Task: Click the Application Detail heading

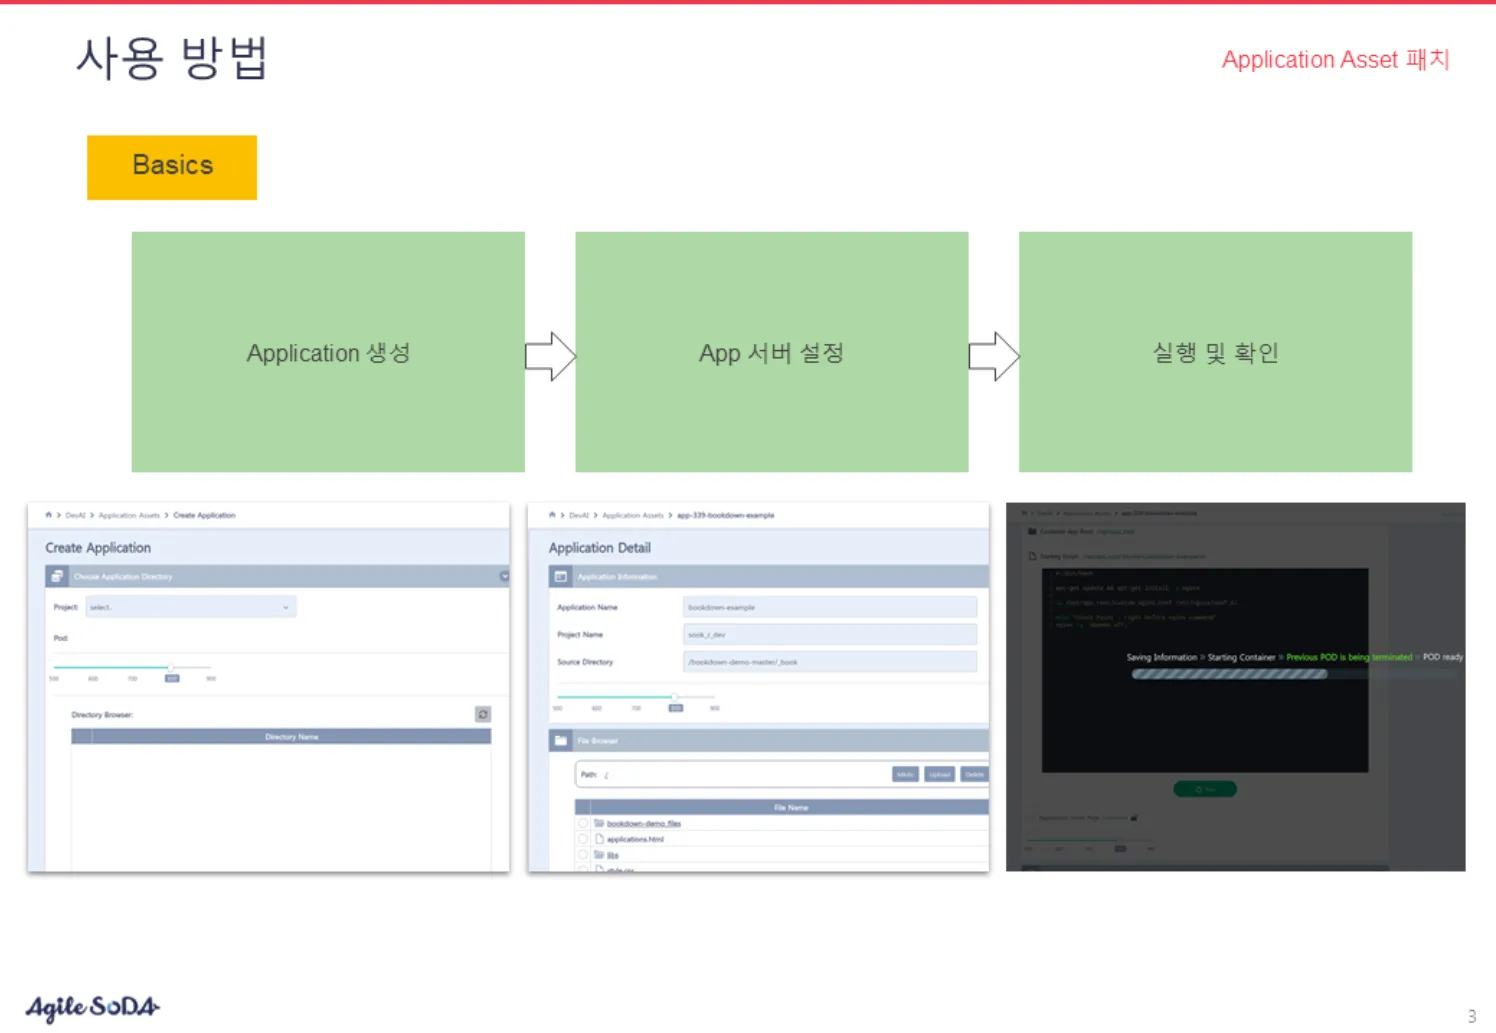Action: coord(599,548)
